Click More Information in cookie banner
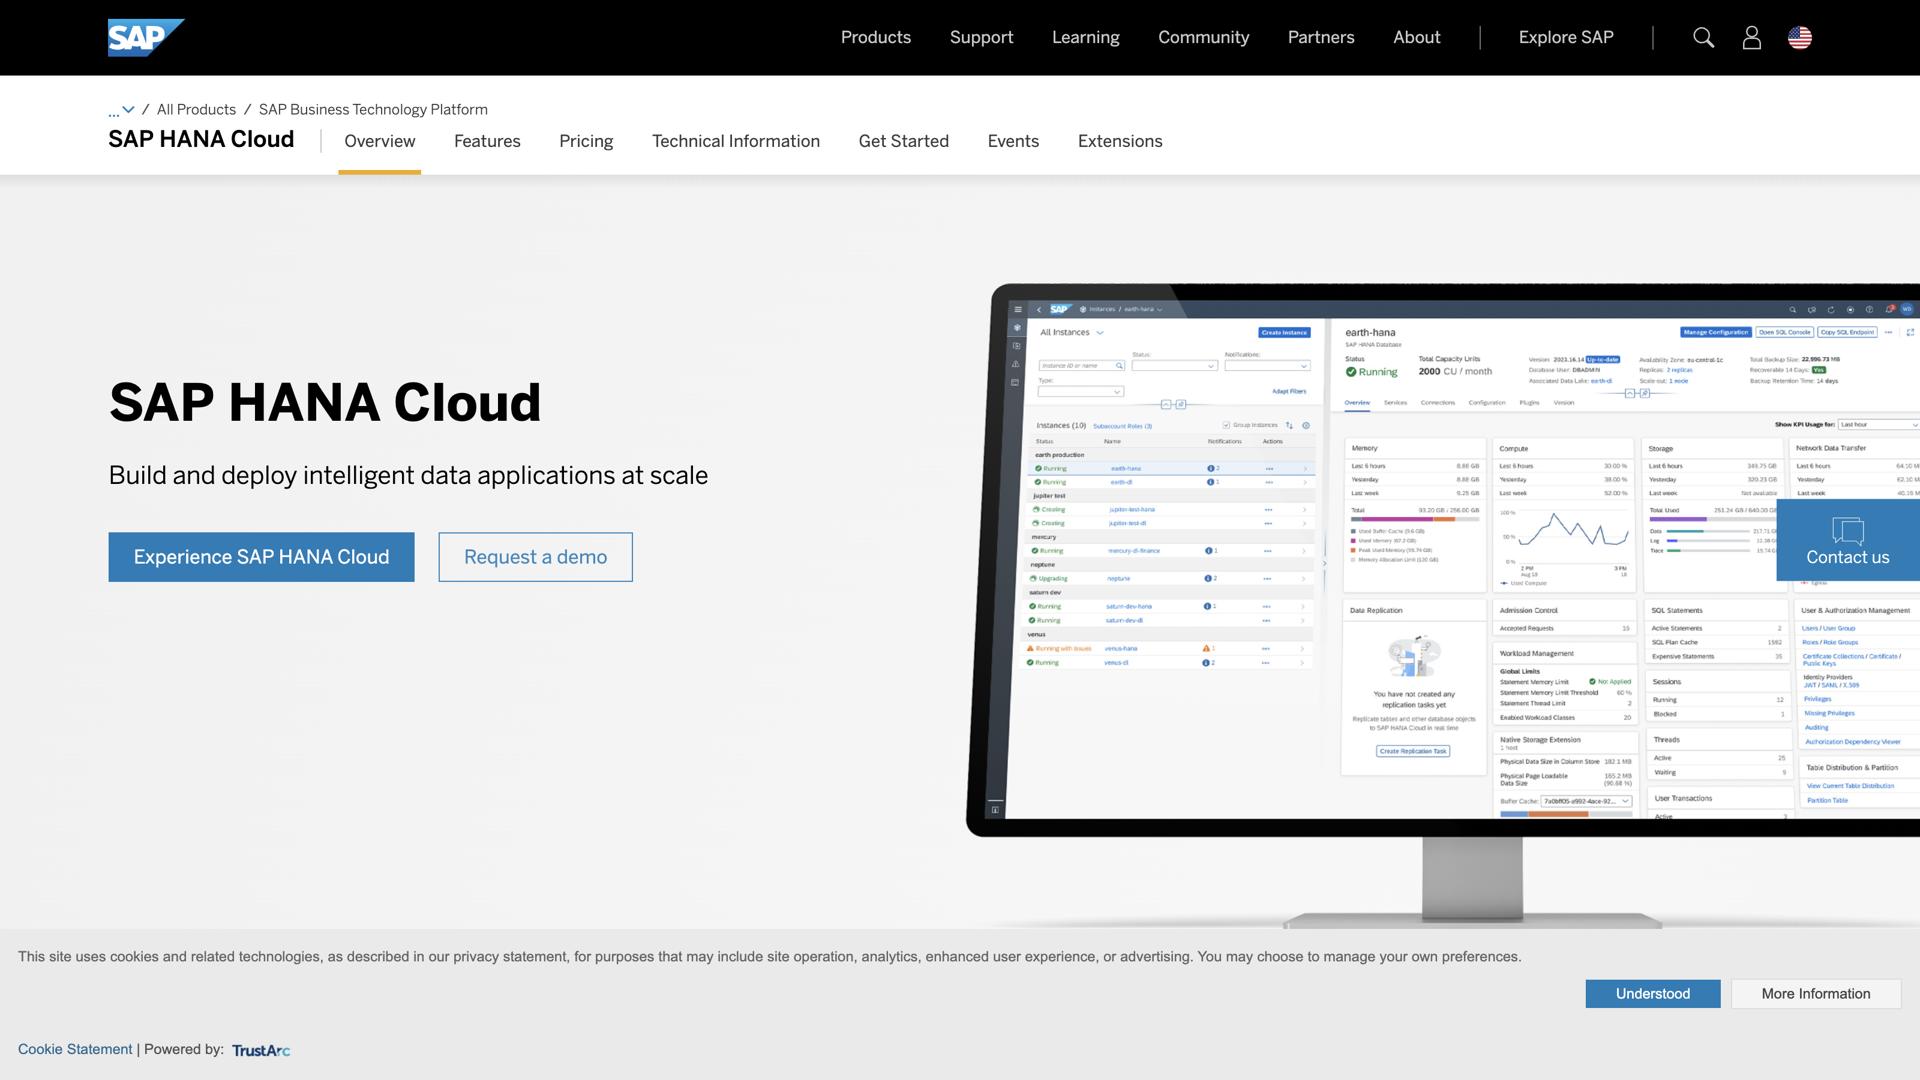Viewport: 1920px width, 1080px height. (1815, 994)
